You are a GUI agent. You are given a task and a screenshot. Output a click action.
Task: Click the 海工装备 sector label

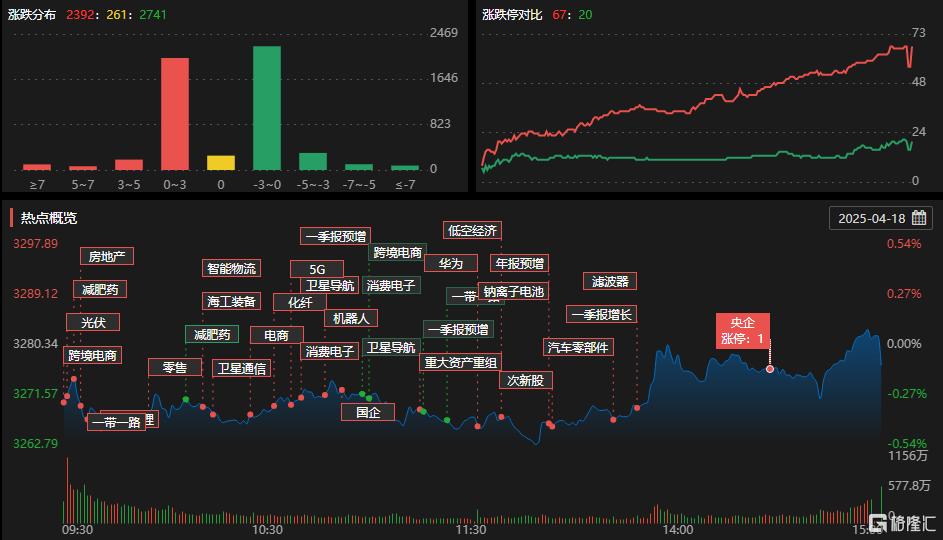pyautogui.click(x=231, y=301)
